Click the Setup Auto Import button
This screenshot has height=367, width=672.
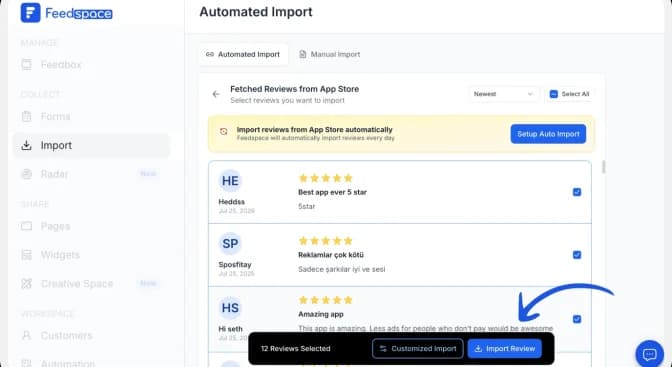tap(548, 134)
